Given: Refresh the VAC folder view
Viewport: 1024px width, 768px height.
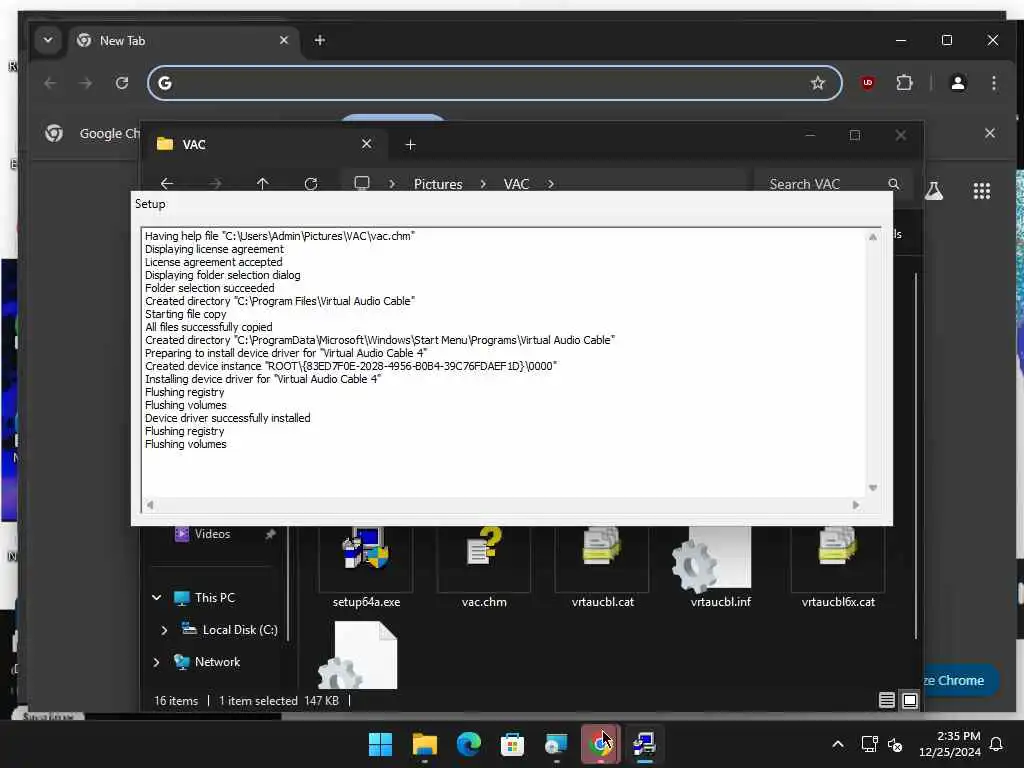Looking at the screenshot, I should (311, 184).
